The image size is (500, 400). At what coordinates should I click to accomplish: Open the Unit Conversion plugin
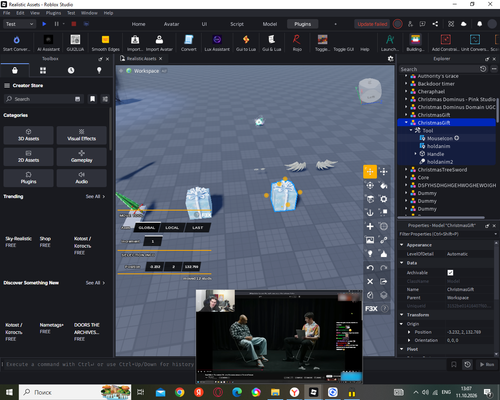(475, 43)
